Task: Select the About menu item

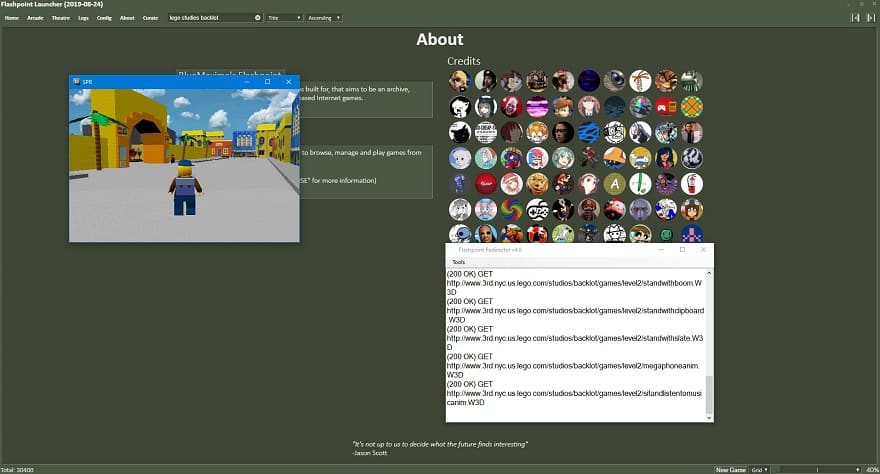Action: pos(127,18)
